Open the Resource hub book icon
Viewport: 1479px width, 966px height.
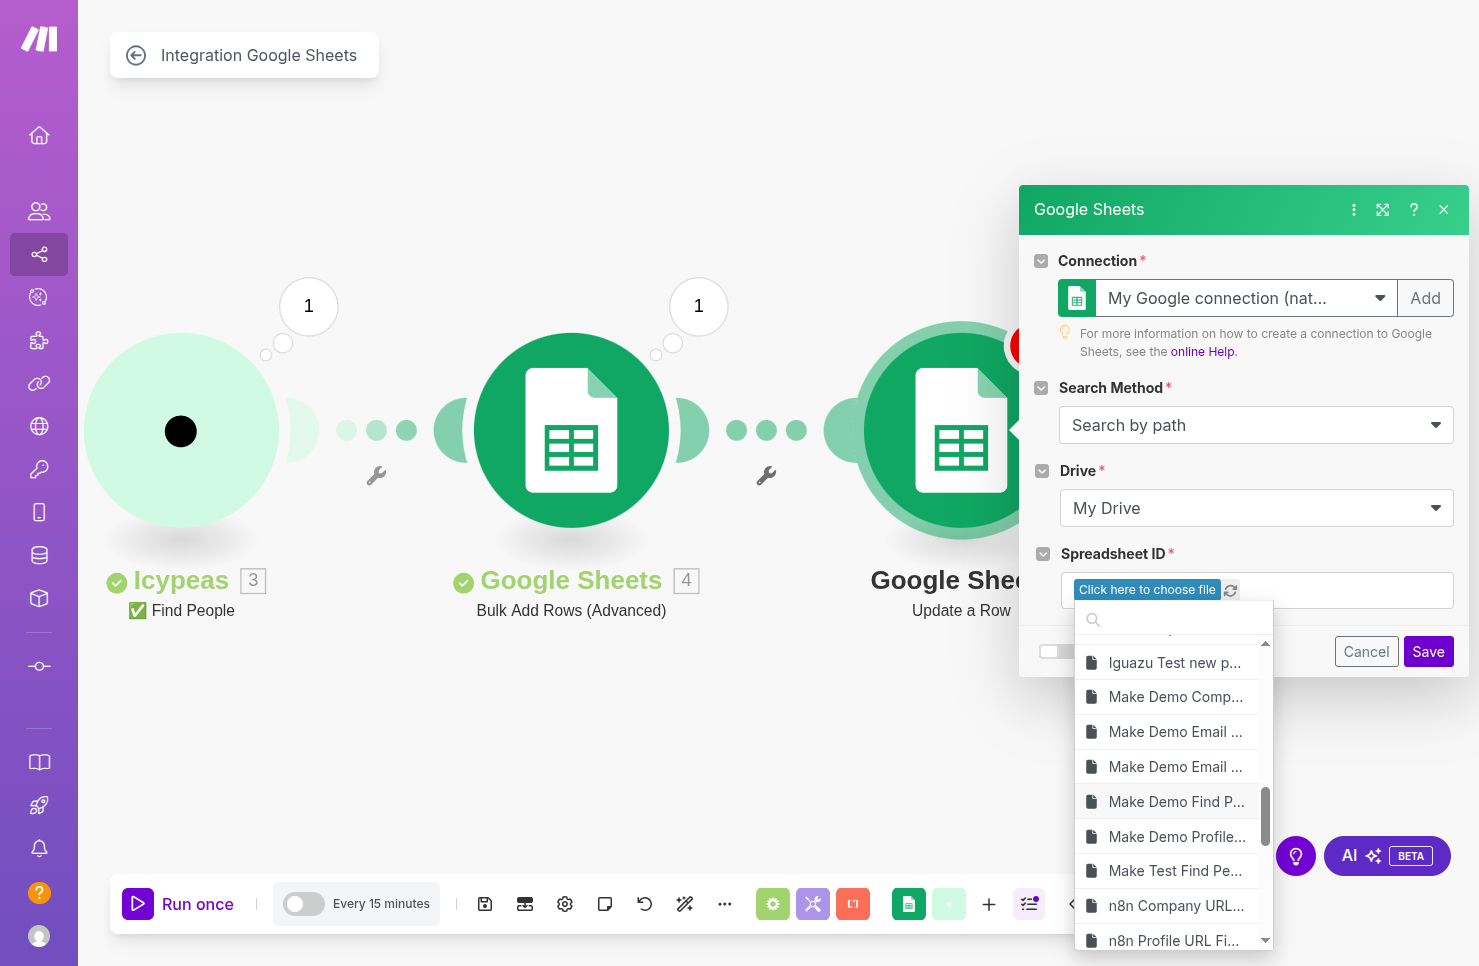[39, 762]
